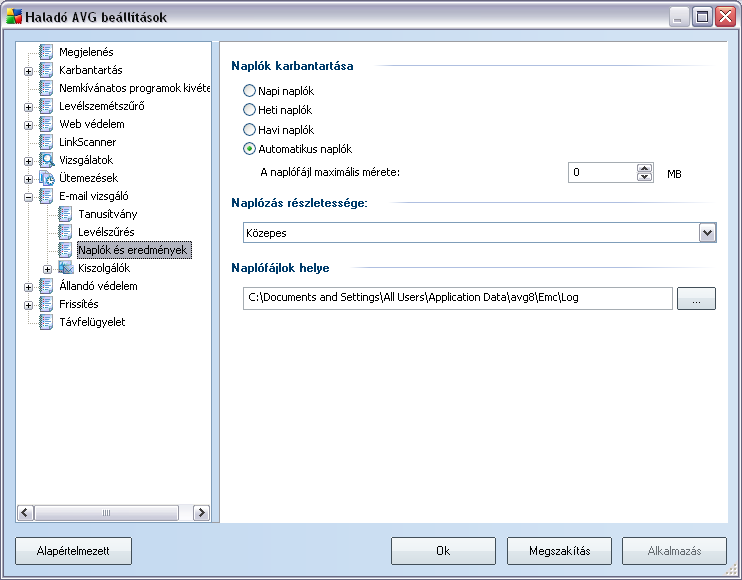Click the Állandó védelem page icon
The height and width of the screenshot is (580, 742).
[x=46, y=286]
